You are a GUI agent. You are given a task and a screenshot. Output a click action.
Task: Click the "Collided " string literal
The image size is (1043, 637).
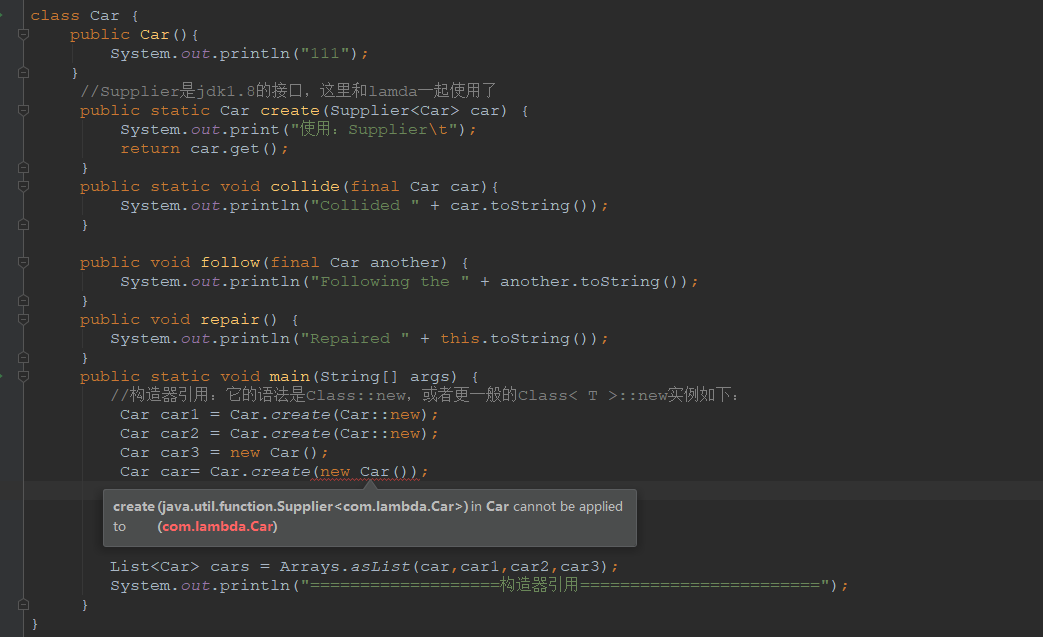point(365,205)
